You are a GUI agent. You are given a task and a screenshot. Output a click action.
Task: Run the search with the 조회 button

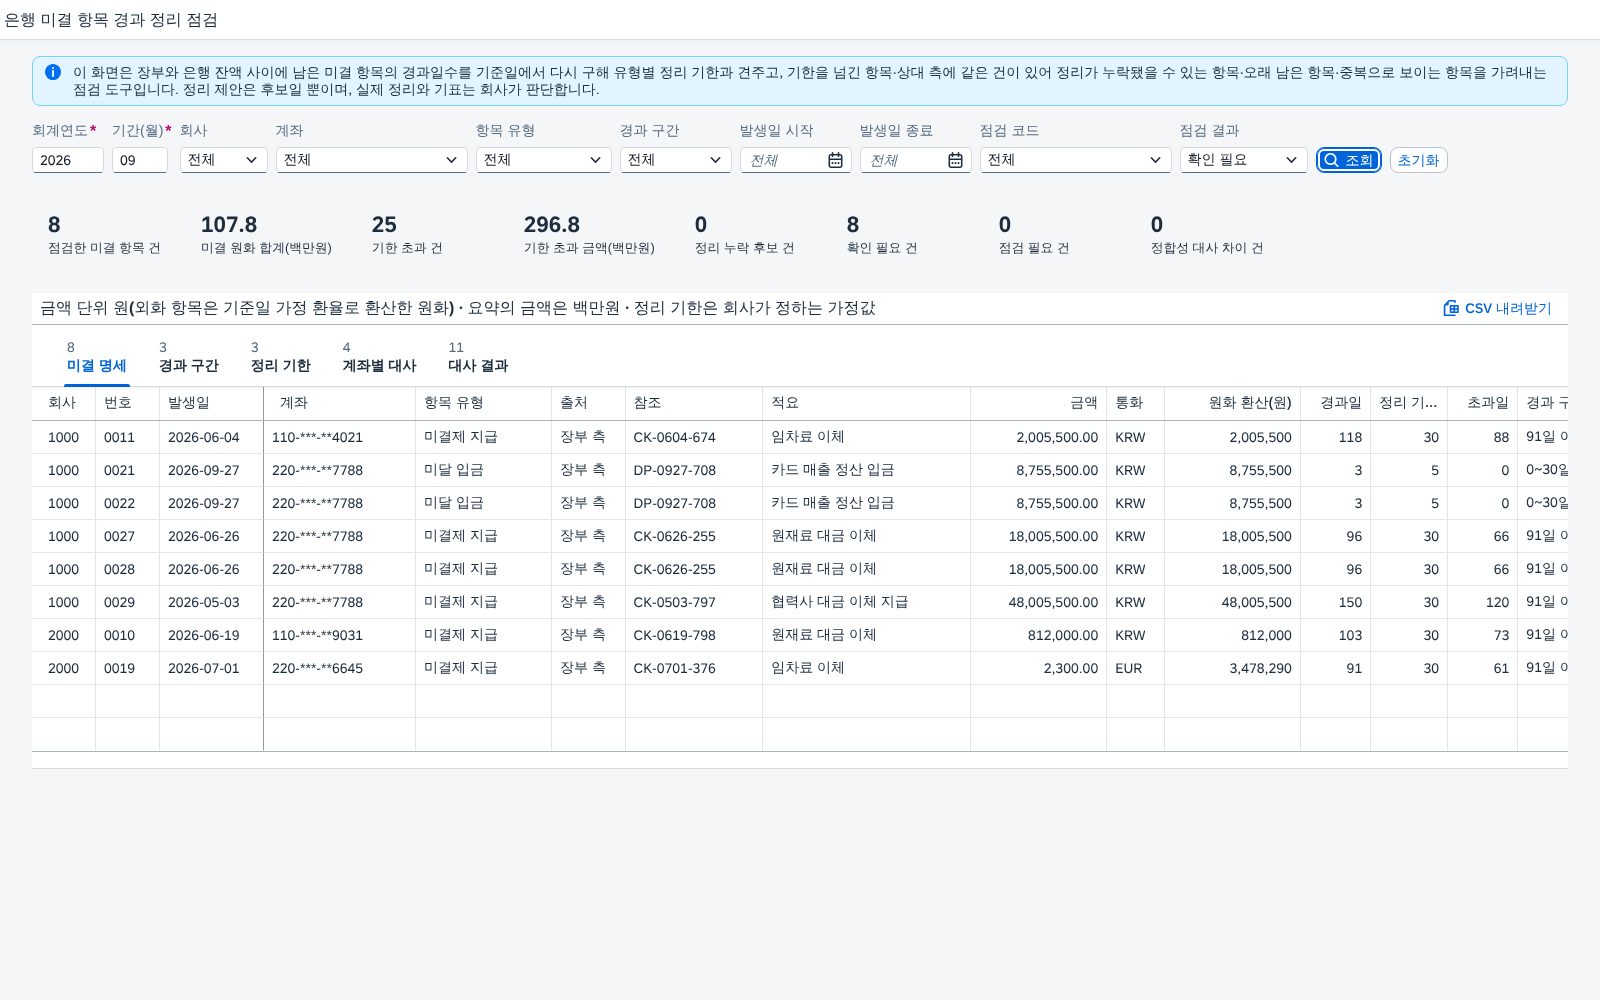coord(1348,160)
